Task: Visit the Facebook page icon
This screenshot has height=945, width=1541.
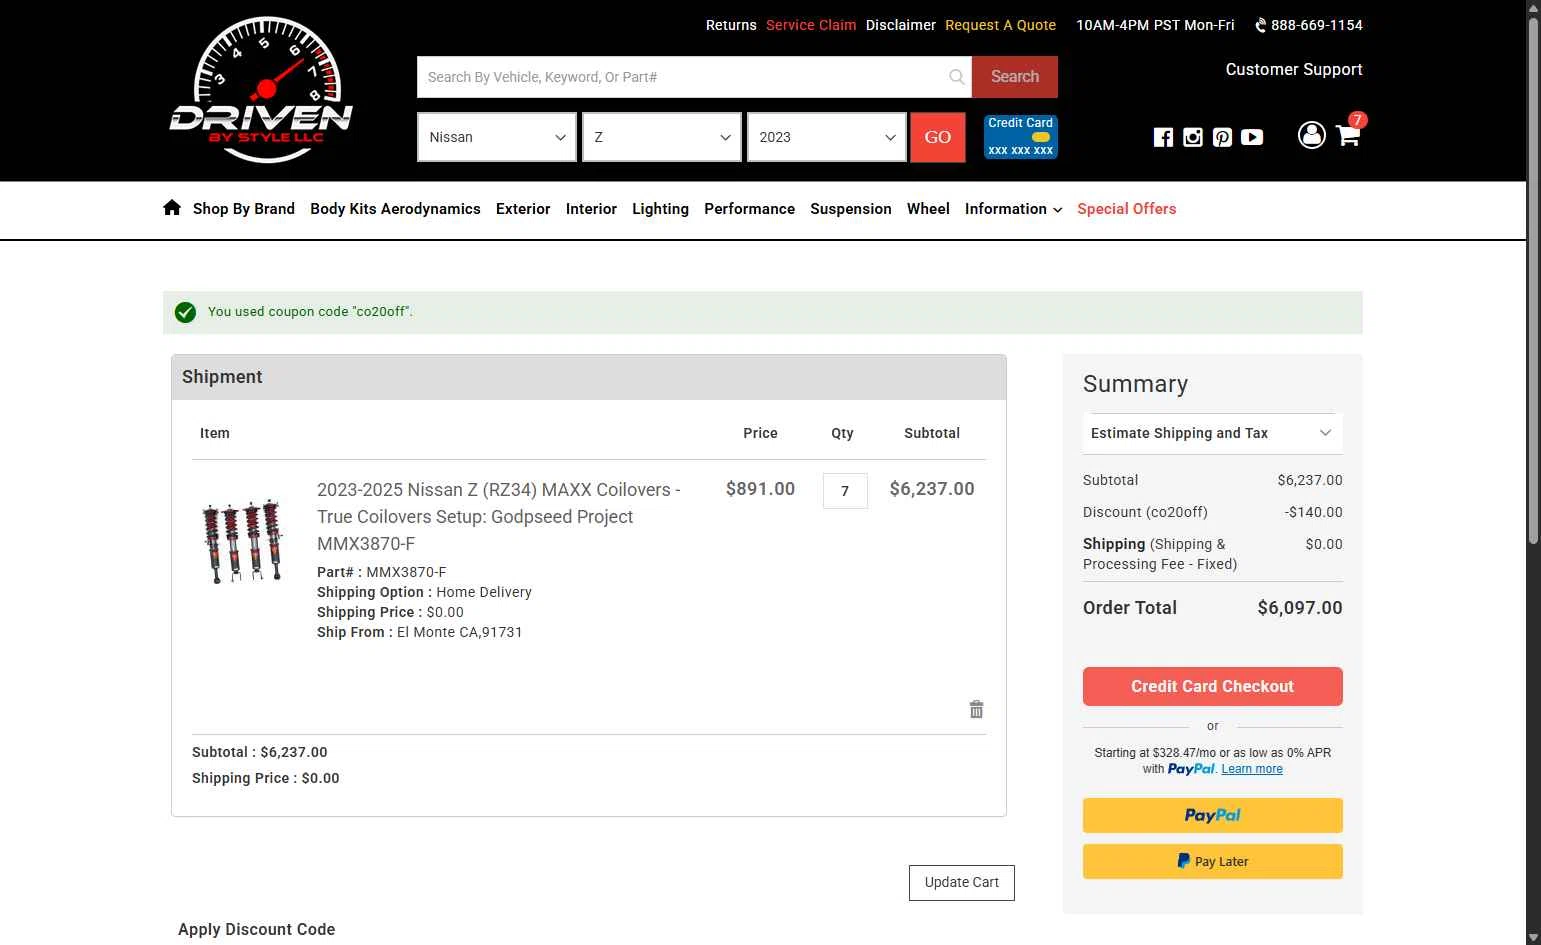Action: (1163, 137)
